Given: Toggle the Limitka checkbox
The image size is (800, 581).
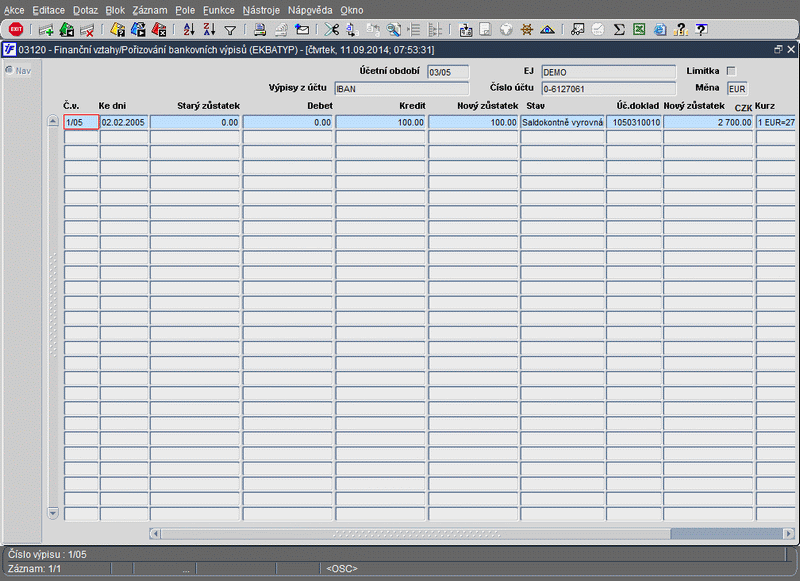Looking at the screenshot, I should [731, 71].
